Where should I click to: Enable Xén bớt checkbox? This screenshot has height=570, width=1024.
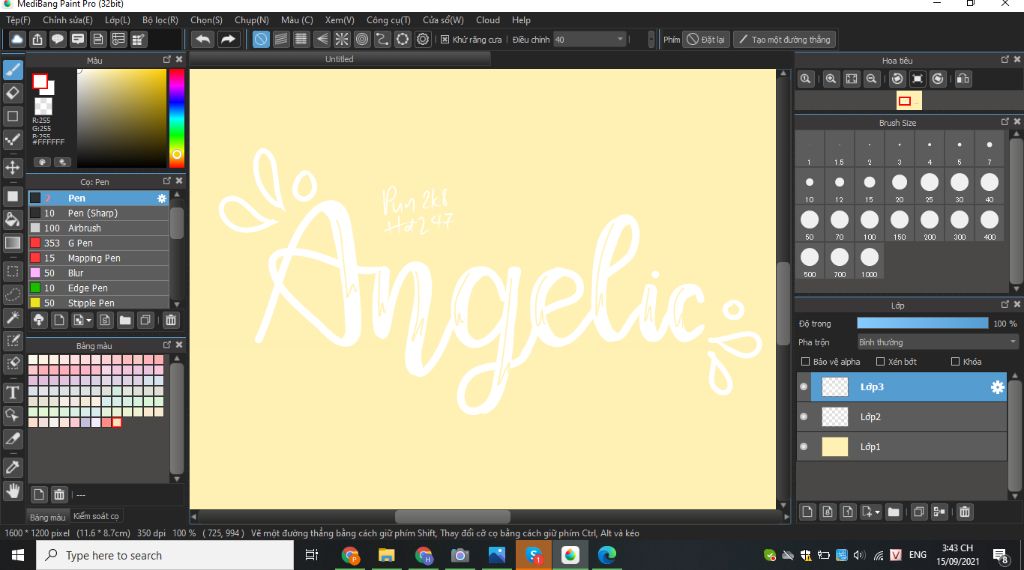coord(880,362)
